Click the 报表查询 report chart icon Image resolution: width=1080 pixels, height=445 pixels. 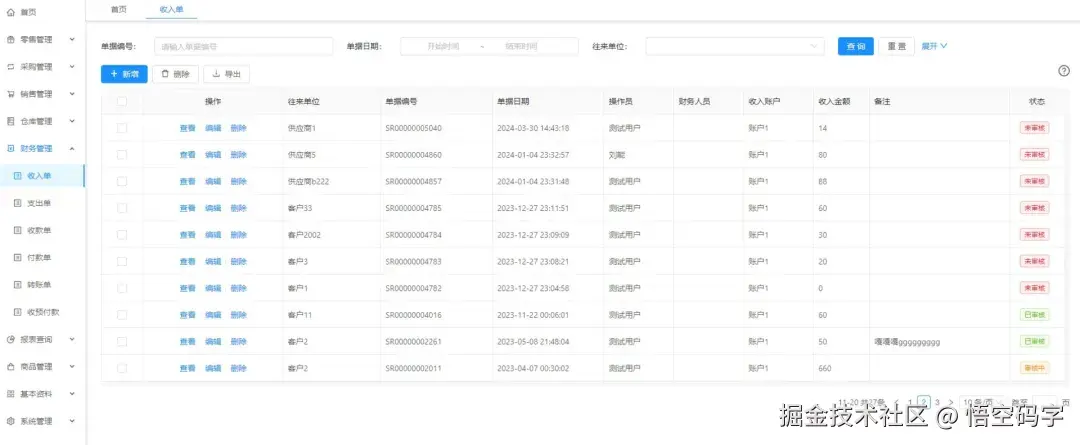(10, 340)
